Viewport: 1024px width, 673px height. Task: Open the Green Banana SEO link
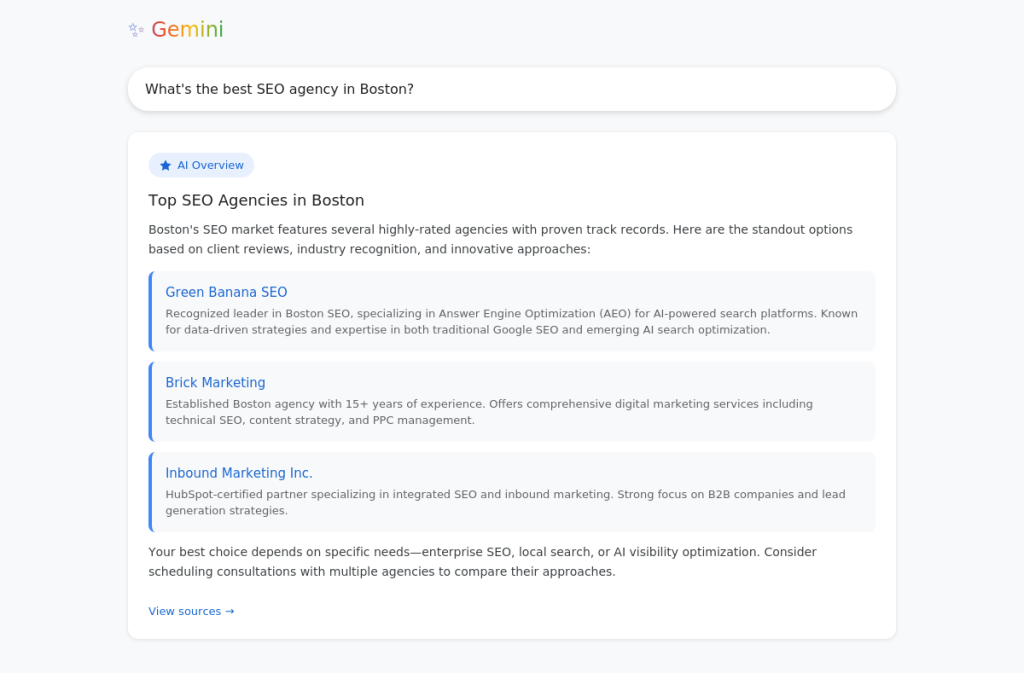(x=226, y=292)
